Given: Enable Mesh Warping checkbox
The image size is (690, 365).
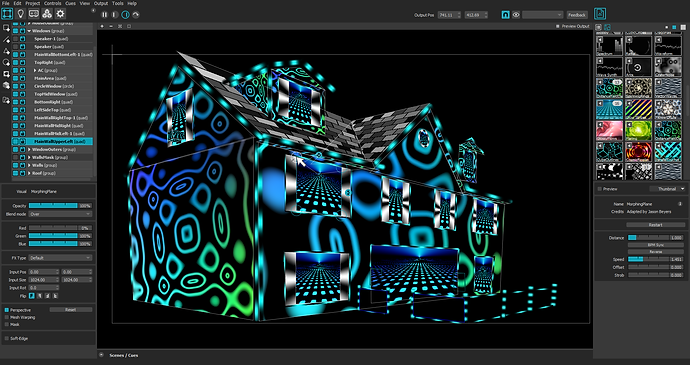Looking at the screenshot, I should [7, 317].
